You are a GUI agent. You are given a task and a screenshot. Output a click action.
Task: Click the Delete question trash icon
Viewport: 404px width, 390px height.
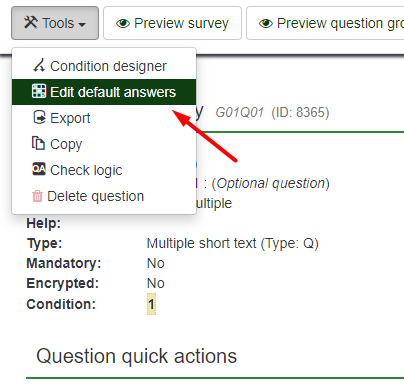click(37, 196)
